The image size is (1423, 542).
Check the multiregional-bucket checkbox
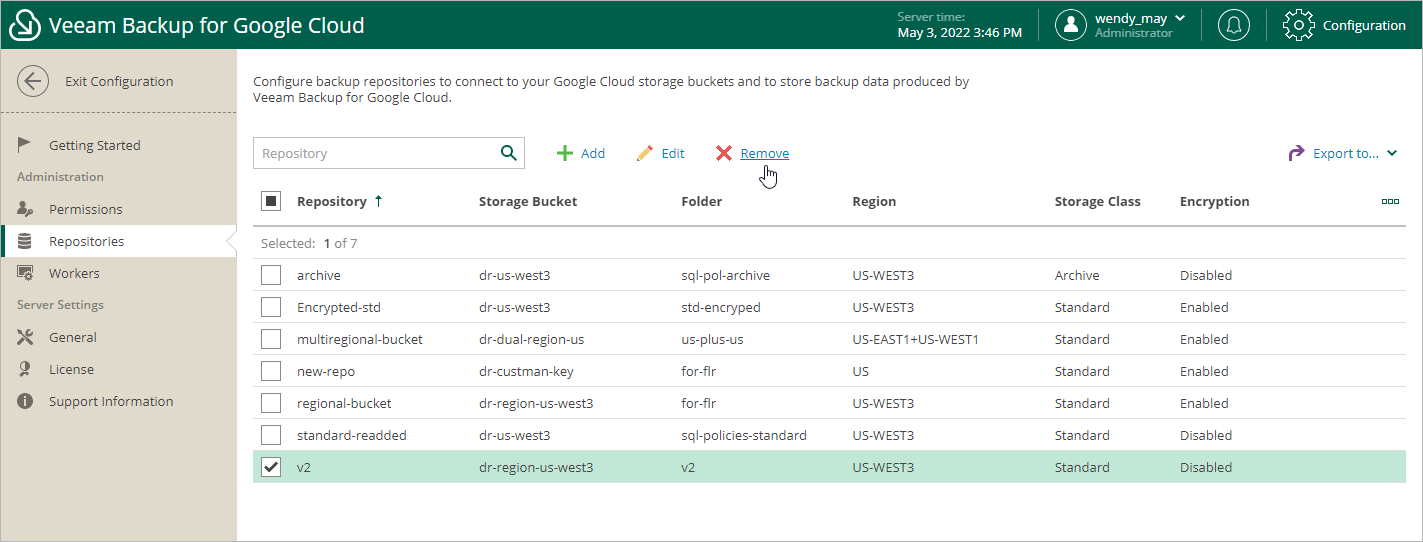click(x=271, y=339)
